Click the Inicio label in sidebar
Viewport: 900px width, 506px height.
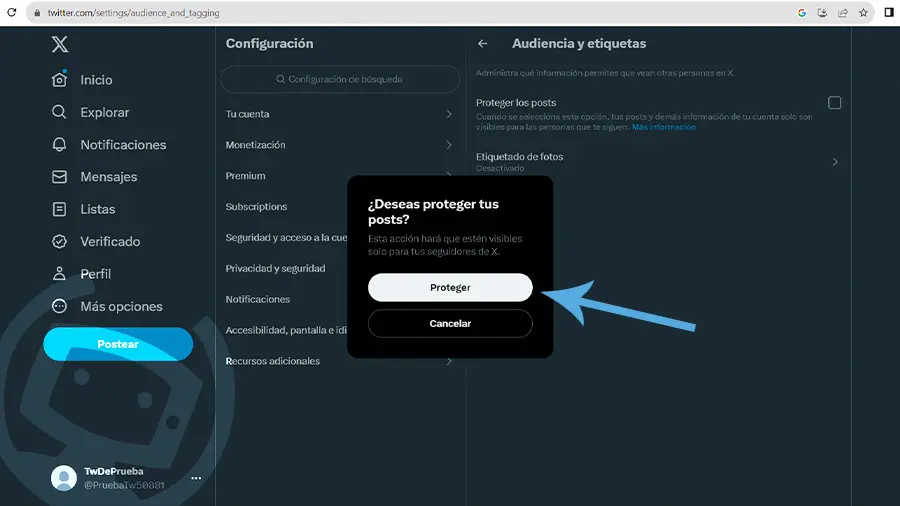pyautogui.click(x=96, y=80)
